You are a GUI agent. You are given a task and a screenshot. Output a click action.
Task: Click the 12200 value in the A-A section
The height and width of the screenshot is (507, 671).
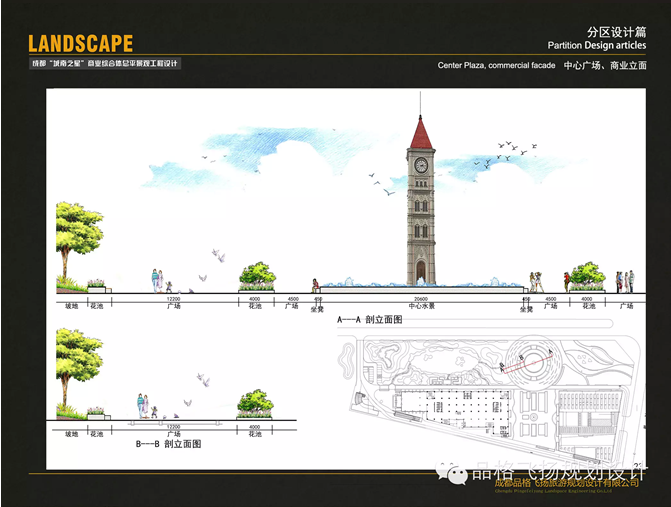(x=173, y=299)
